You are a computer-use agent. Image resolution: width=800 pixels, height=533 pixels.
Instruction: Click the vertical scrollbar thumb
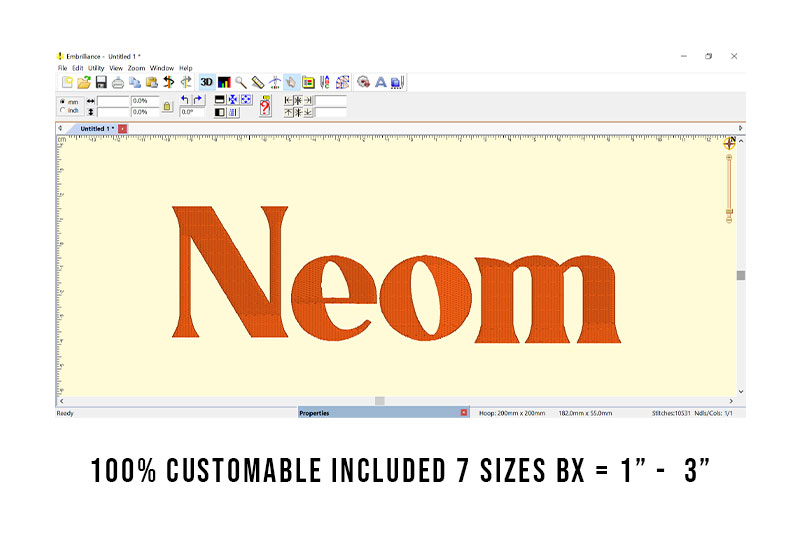pos(741,275)
